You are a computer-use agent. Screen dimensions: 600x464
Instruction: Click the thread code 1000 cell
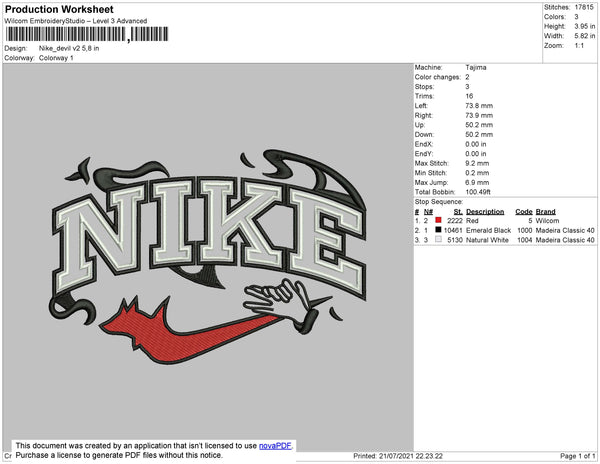(x=525, y=230)
